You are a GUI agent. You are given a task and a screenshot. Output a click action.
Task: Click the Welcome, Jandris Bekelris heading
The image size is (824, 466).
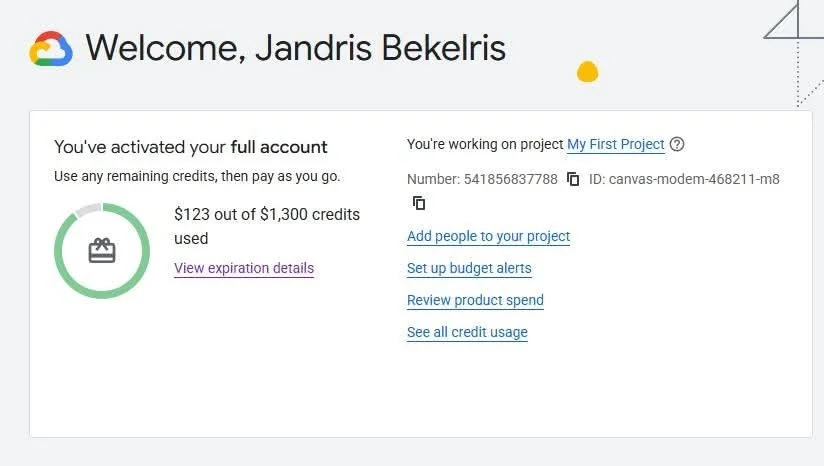pyautogui.click(x=295, y=48)
